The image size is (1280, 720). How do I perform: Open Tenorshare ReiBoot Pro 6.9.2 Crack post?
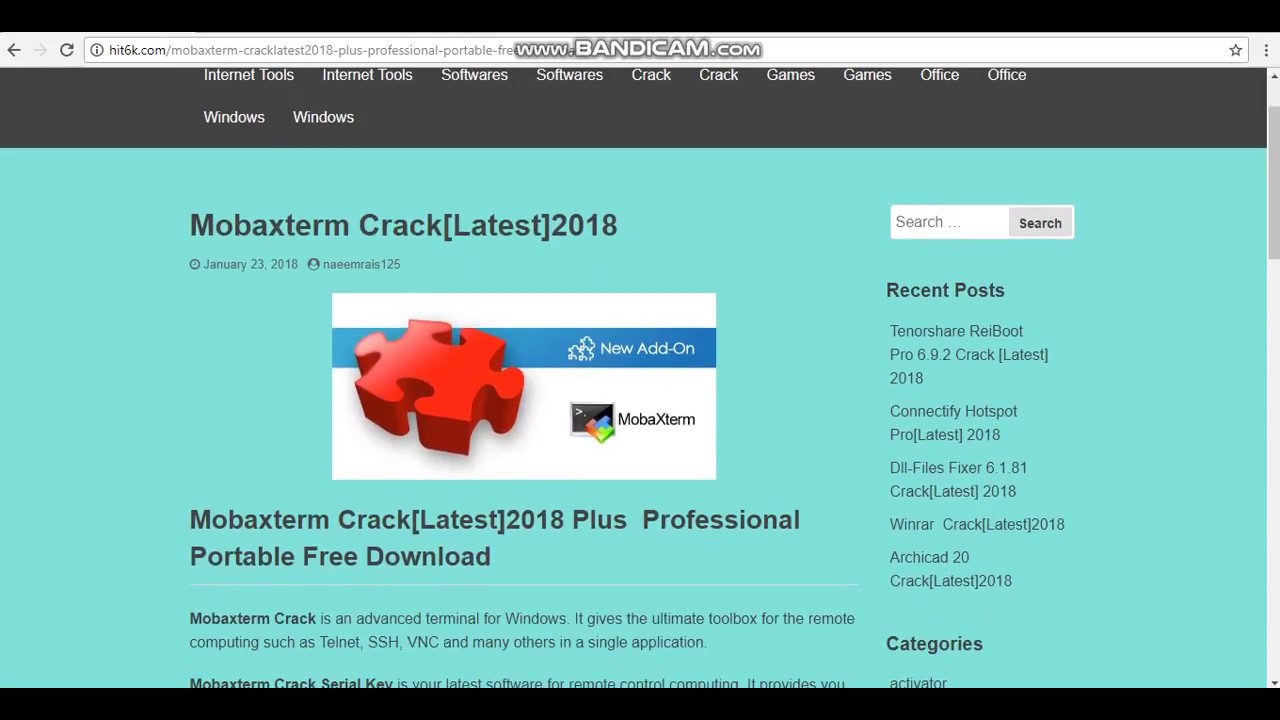coord(969,355)
